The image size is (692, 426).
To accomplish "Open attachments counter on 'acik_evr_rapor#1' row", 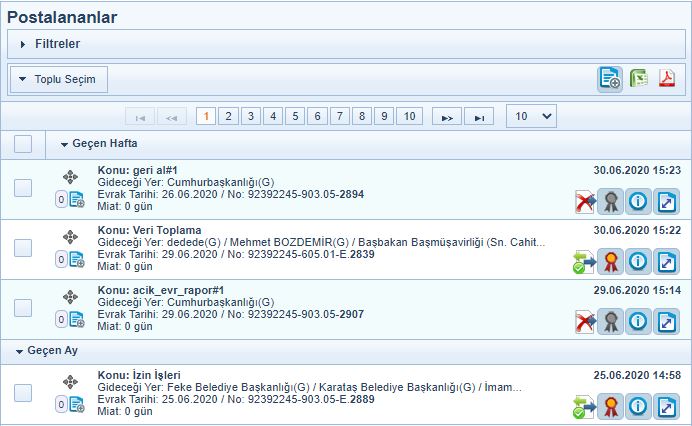I will click(61, 319).
